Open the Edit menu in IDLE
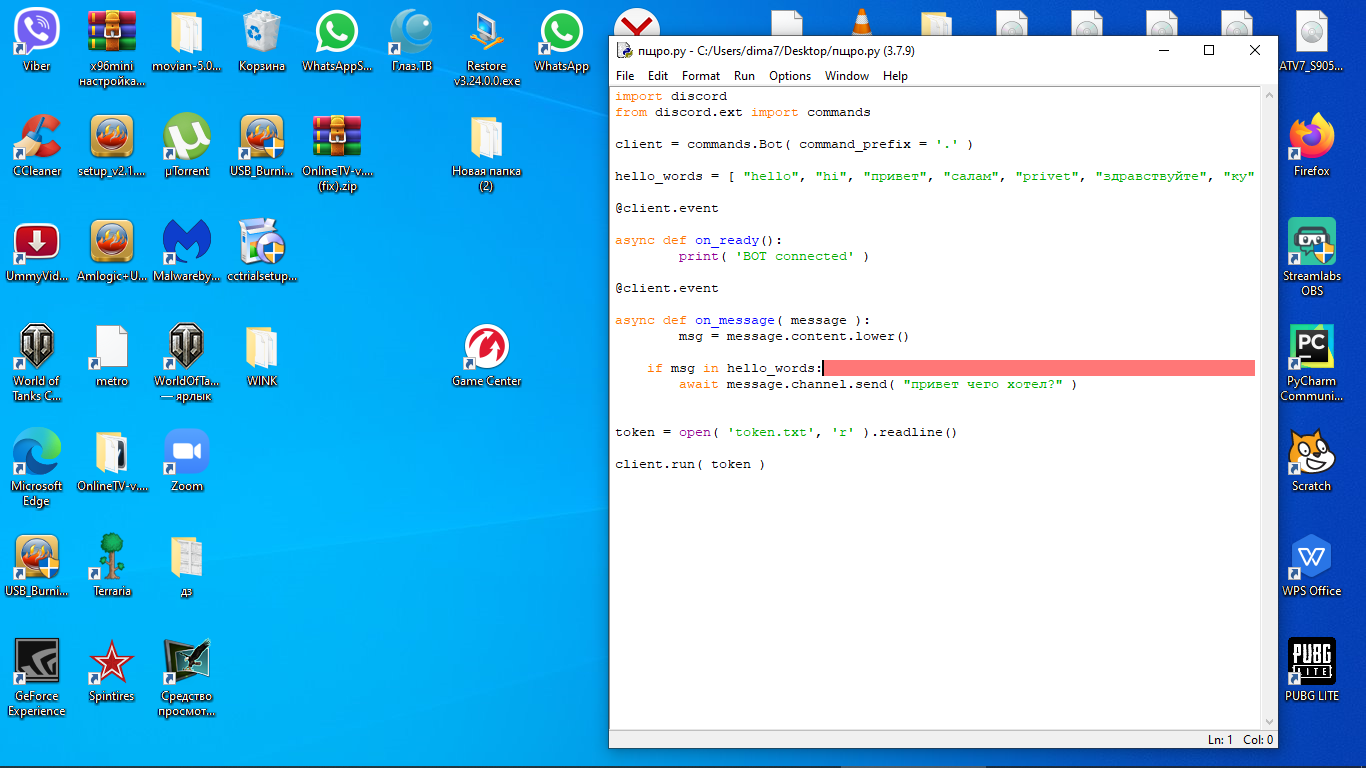Screen dimensions: 1366x768 tap(658, 76)
